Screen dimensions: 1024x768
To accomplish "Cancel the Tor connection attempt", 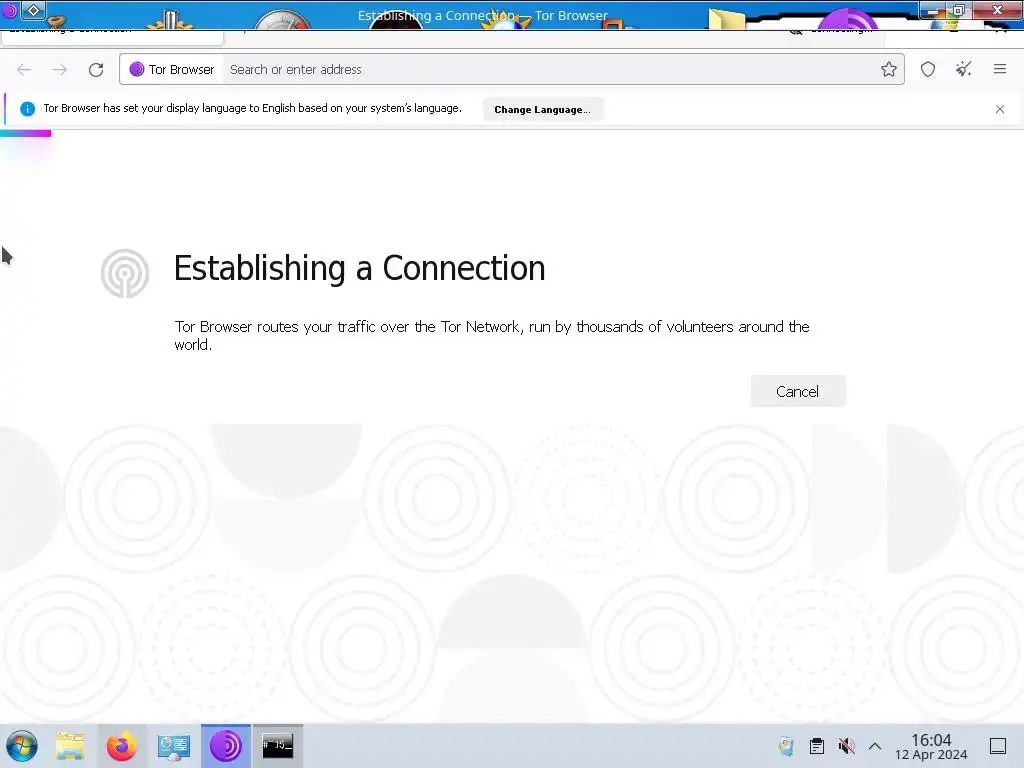I will tap(797, 391).
